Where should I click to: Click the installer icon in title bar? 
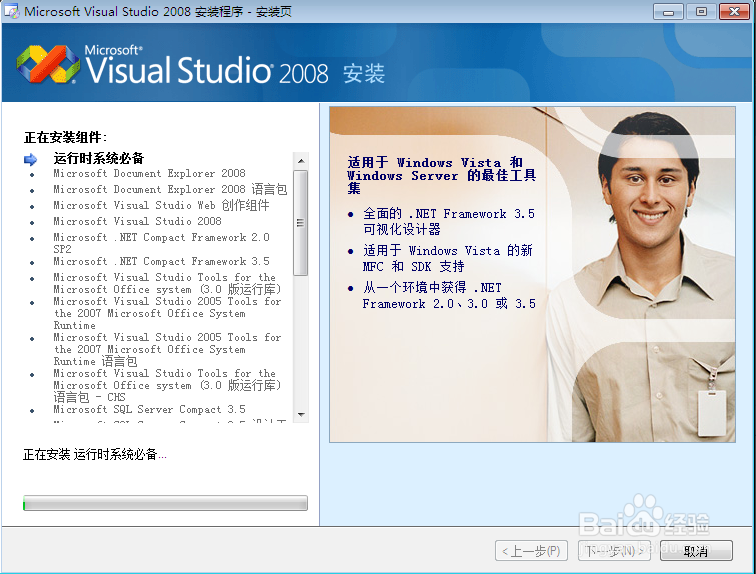[x=12, y=11]
